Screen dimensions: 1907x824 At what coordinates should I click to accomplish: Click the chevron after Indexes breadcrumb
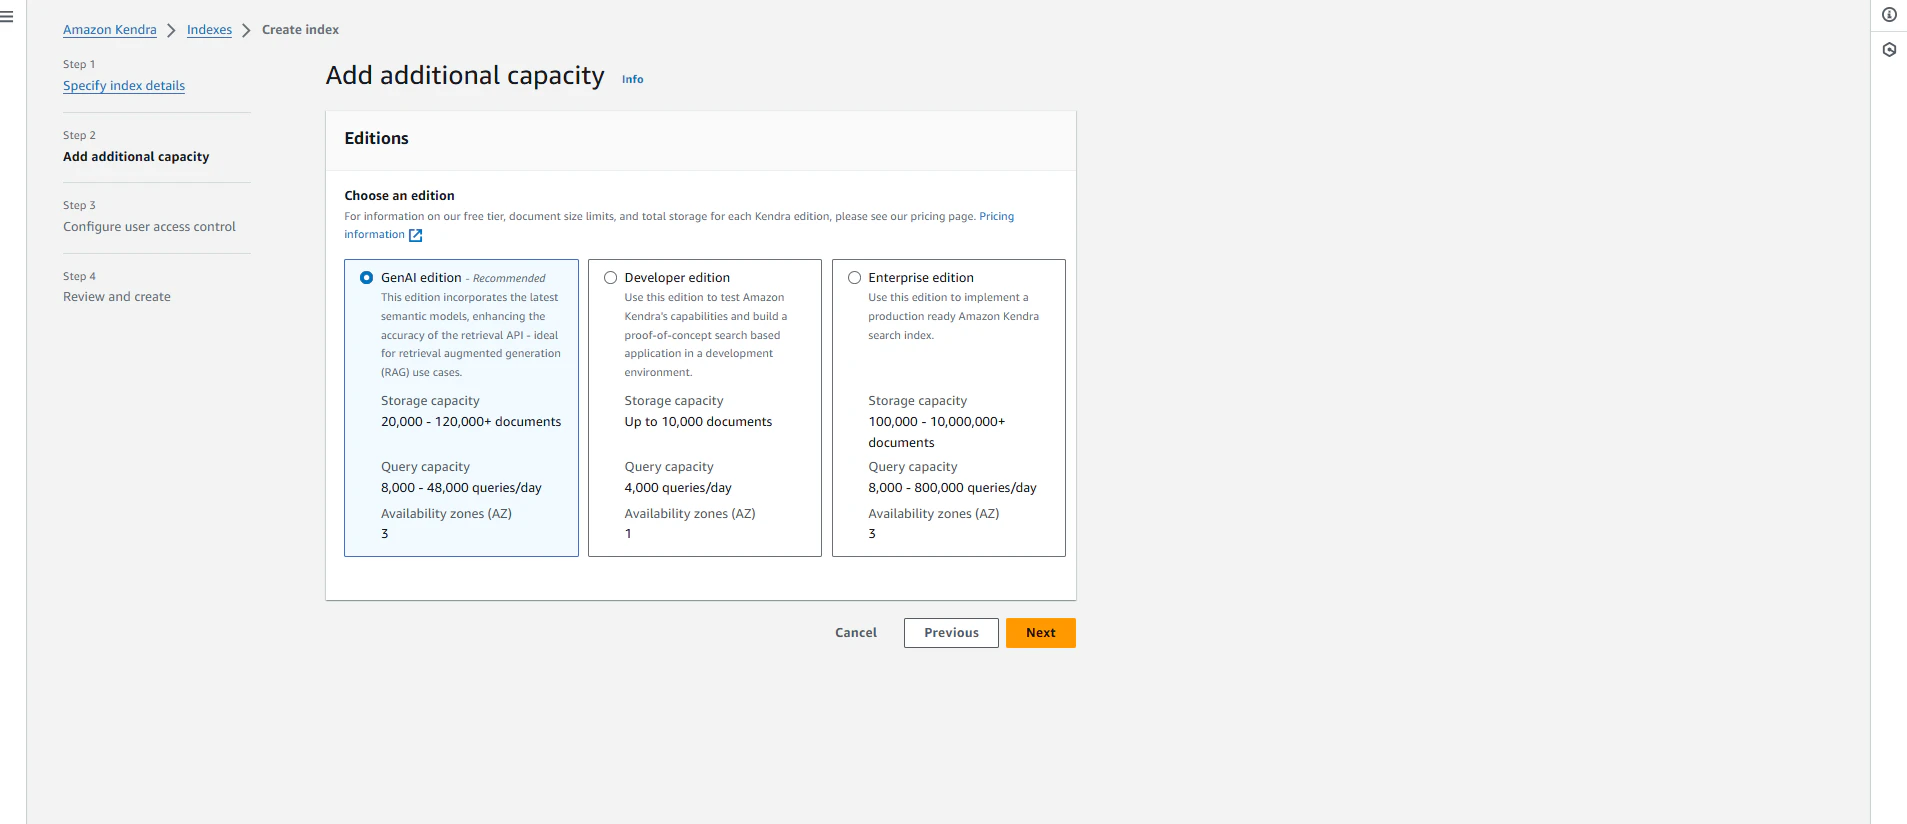[246, 31]
